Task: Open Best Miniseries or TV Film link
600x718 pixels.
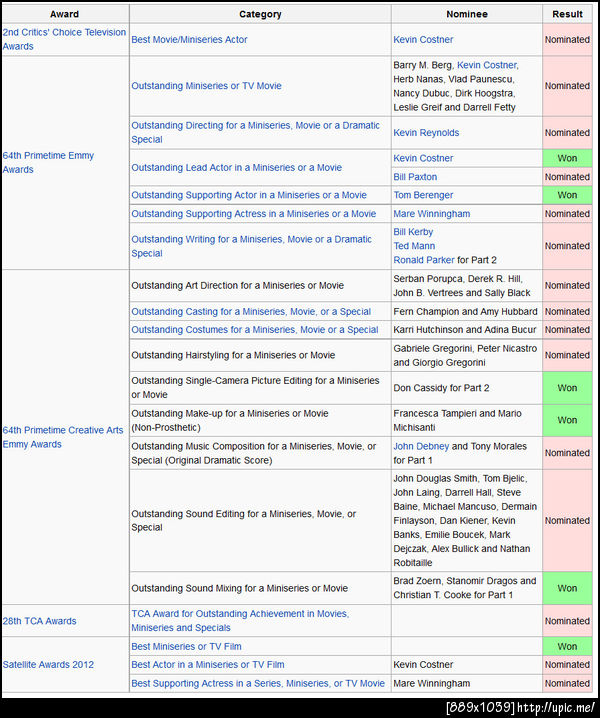Action: 186,647
